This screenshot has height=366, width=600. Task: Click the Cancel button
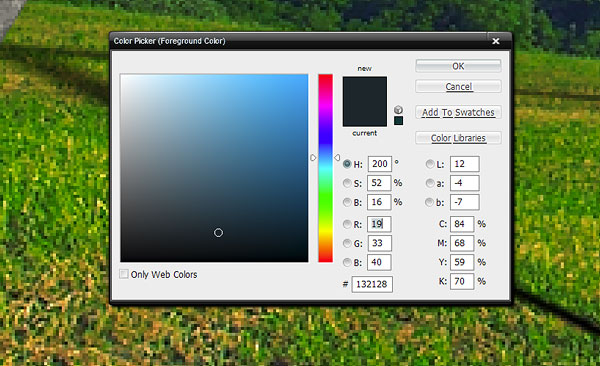(x=458, y=87)
